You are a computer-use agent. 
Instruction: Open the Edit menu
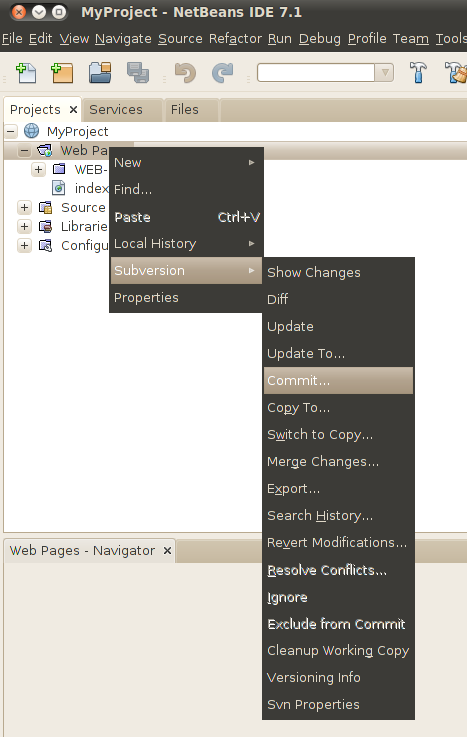coord(40,39)
